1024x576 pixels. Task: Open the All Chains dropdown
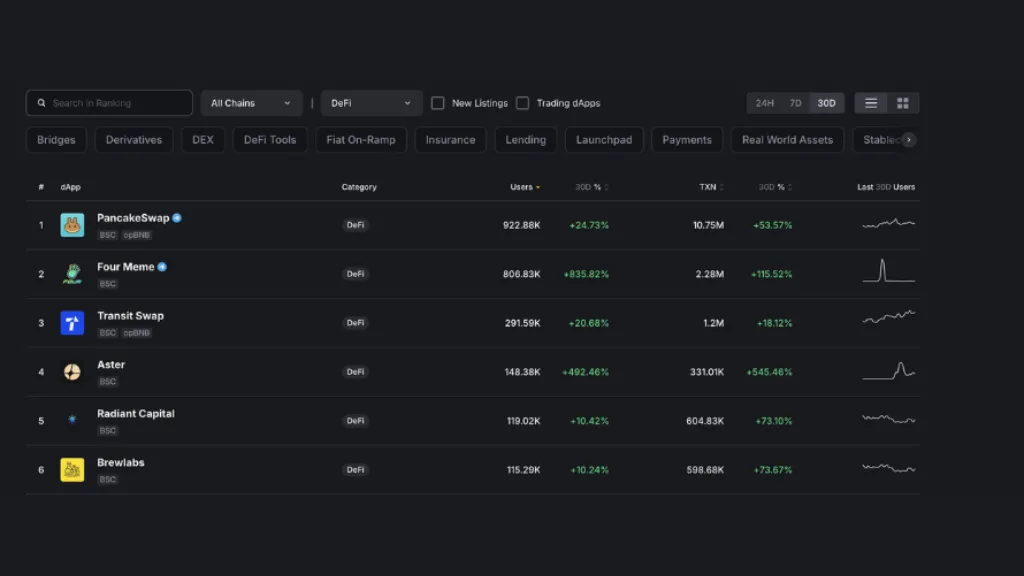(251, 103)
